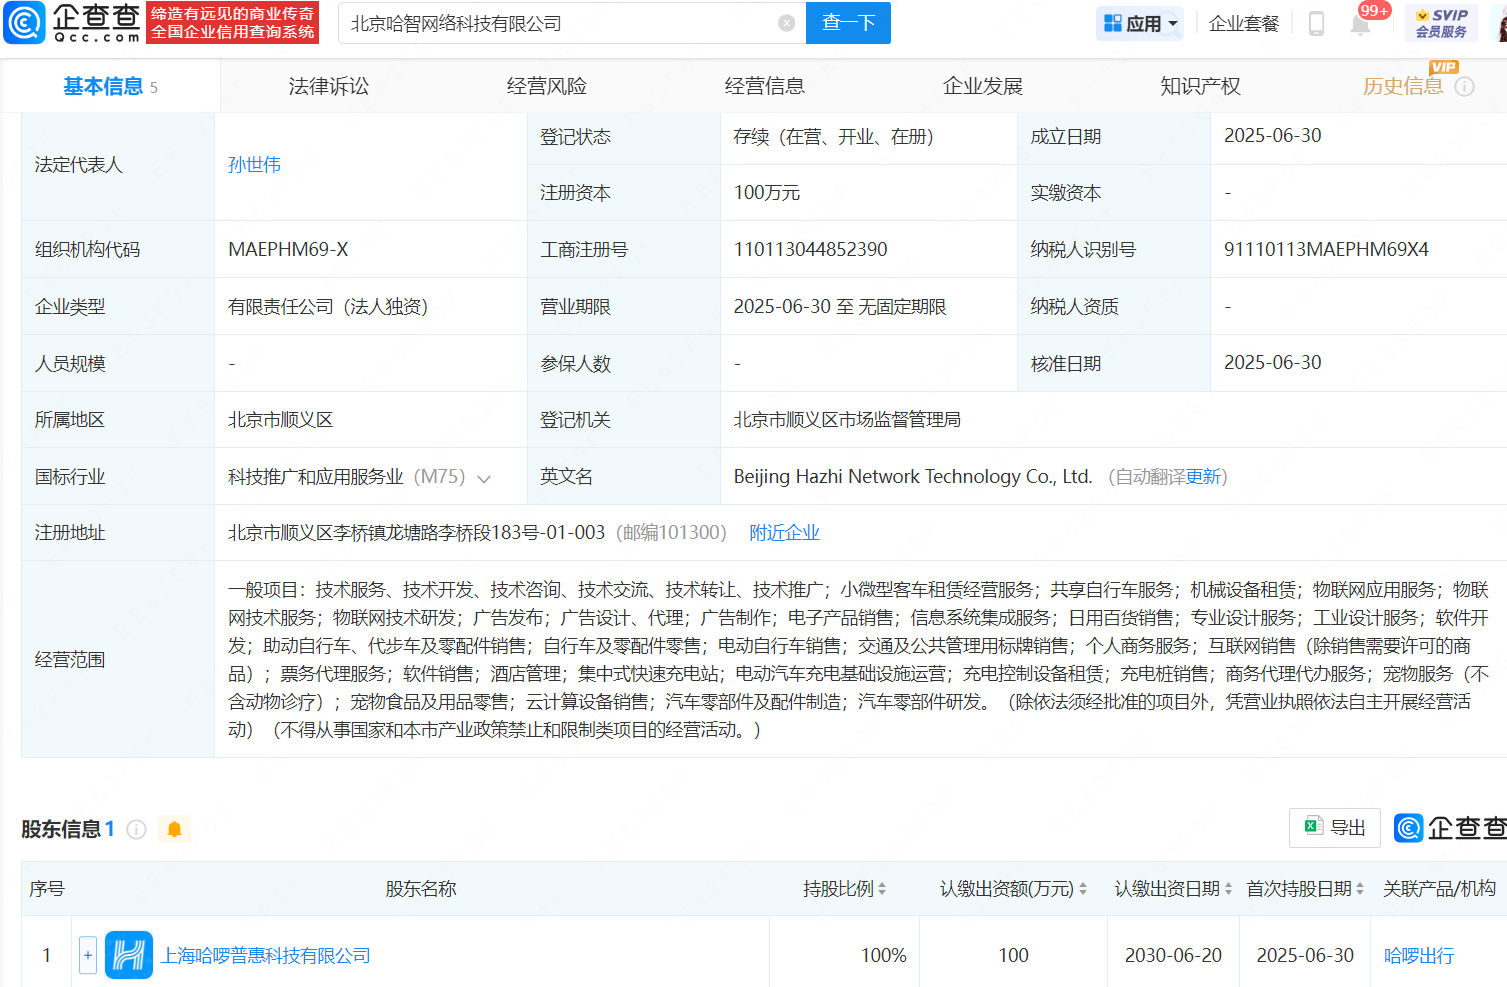Screen dimensions: 1507x987
Task: Open the 哈啰出行 related product link
Action: point(1419,956)
